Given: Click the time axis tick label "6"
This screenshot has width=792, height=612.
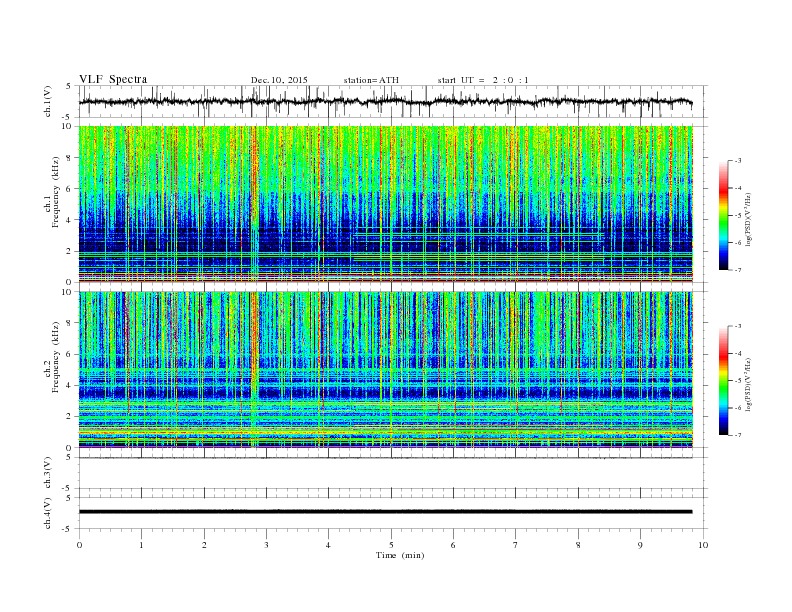Looking at the screenshot, I should (453, 545).
